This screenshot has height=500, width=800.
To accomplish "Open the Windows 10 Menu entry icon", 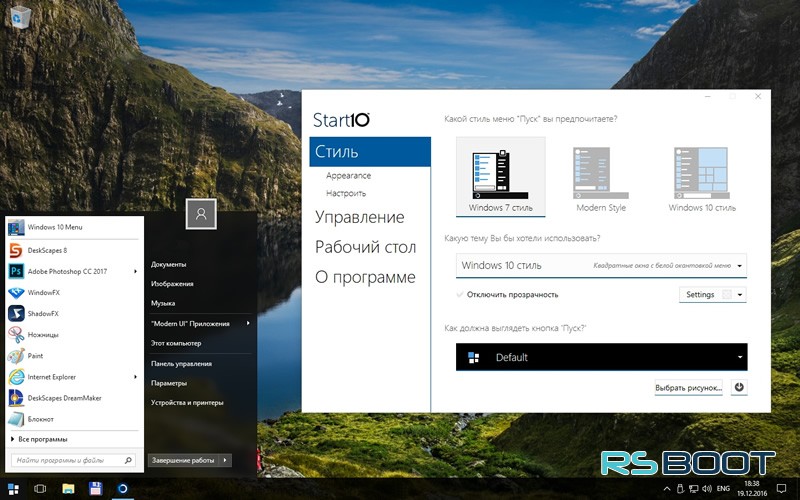I will (x=16, y=227).
